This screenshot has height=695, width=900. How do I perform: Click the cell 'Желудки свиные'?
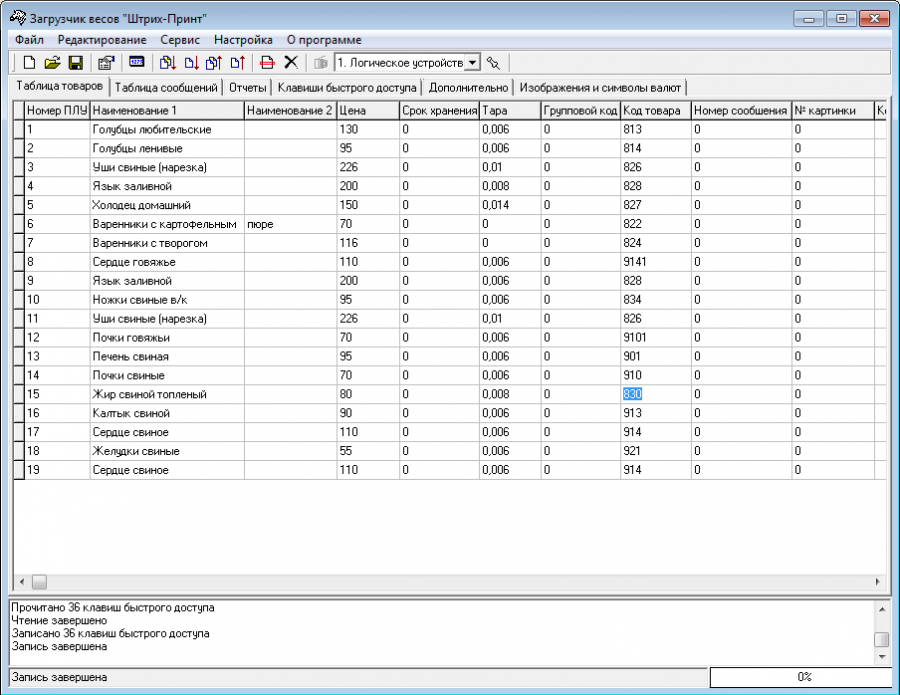[167, 451]
